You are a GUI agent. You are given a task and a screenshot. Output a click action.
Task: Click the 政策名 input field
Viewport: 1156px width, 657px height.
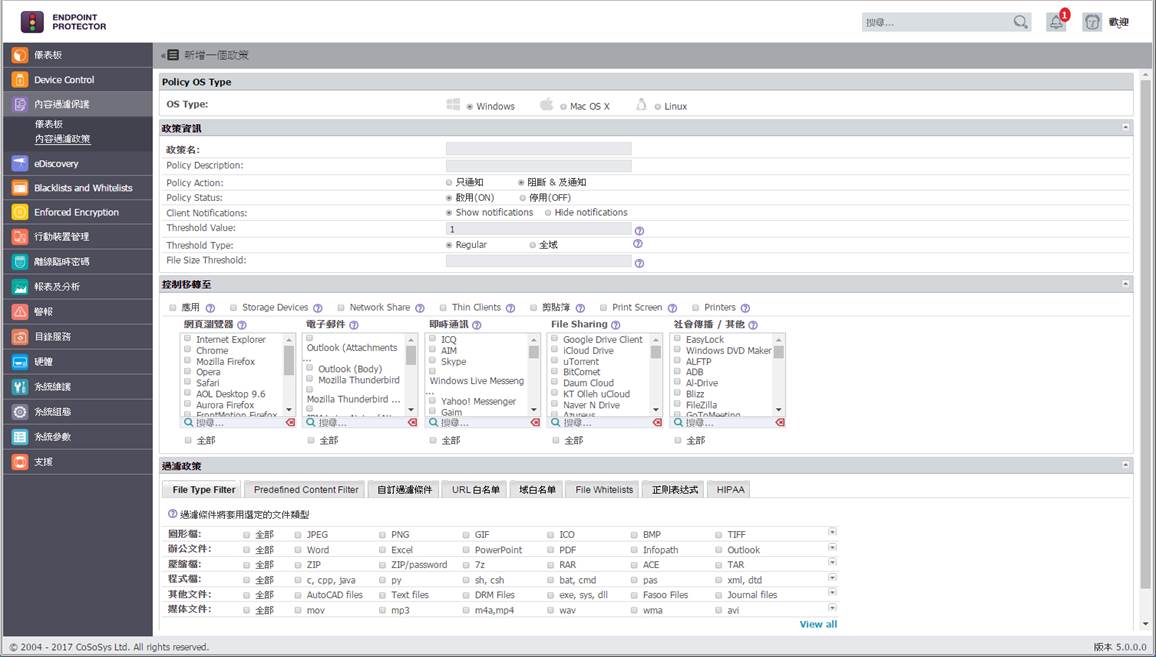pyautogui.click(x=538, y=149)
